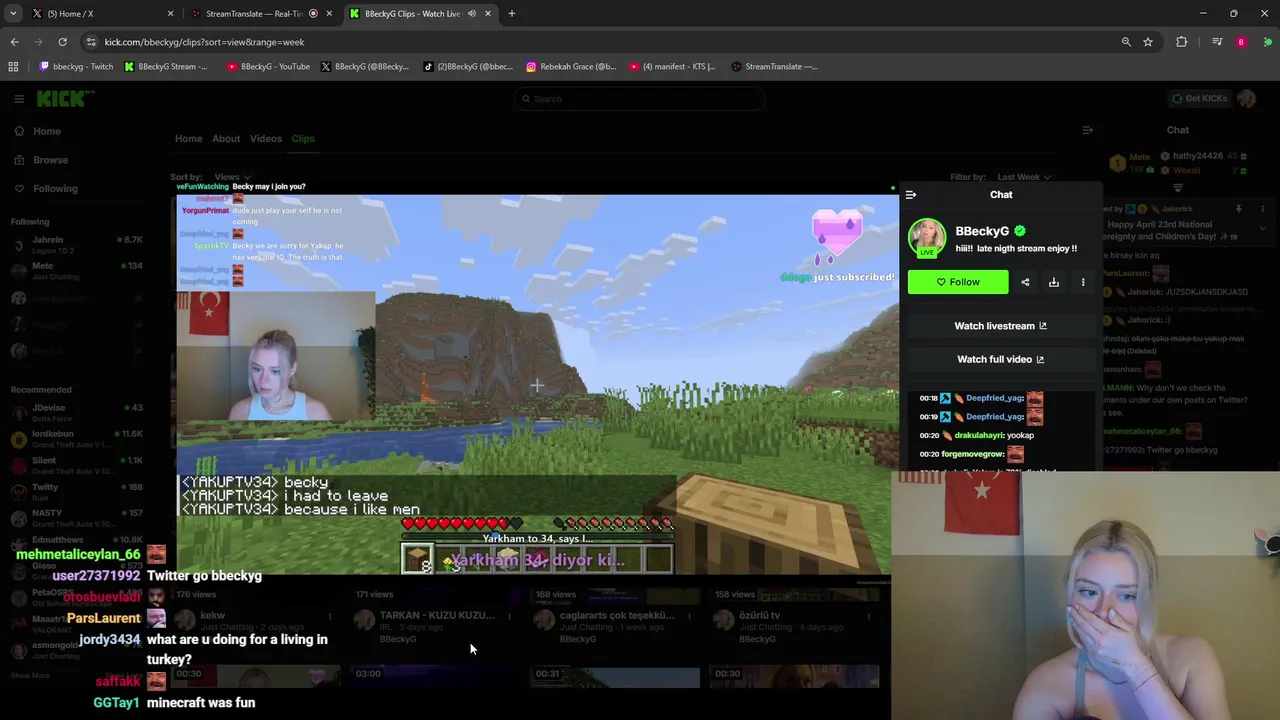This screenshot has height=720, width=1280.
Task: Open the page zoom indicator in the address bar
Action: point(1126,42)
